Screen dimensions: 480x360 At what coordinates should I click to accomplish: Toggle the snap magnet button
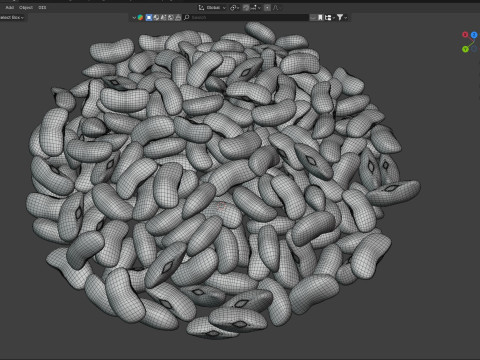tap(246, 8)
